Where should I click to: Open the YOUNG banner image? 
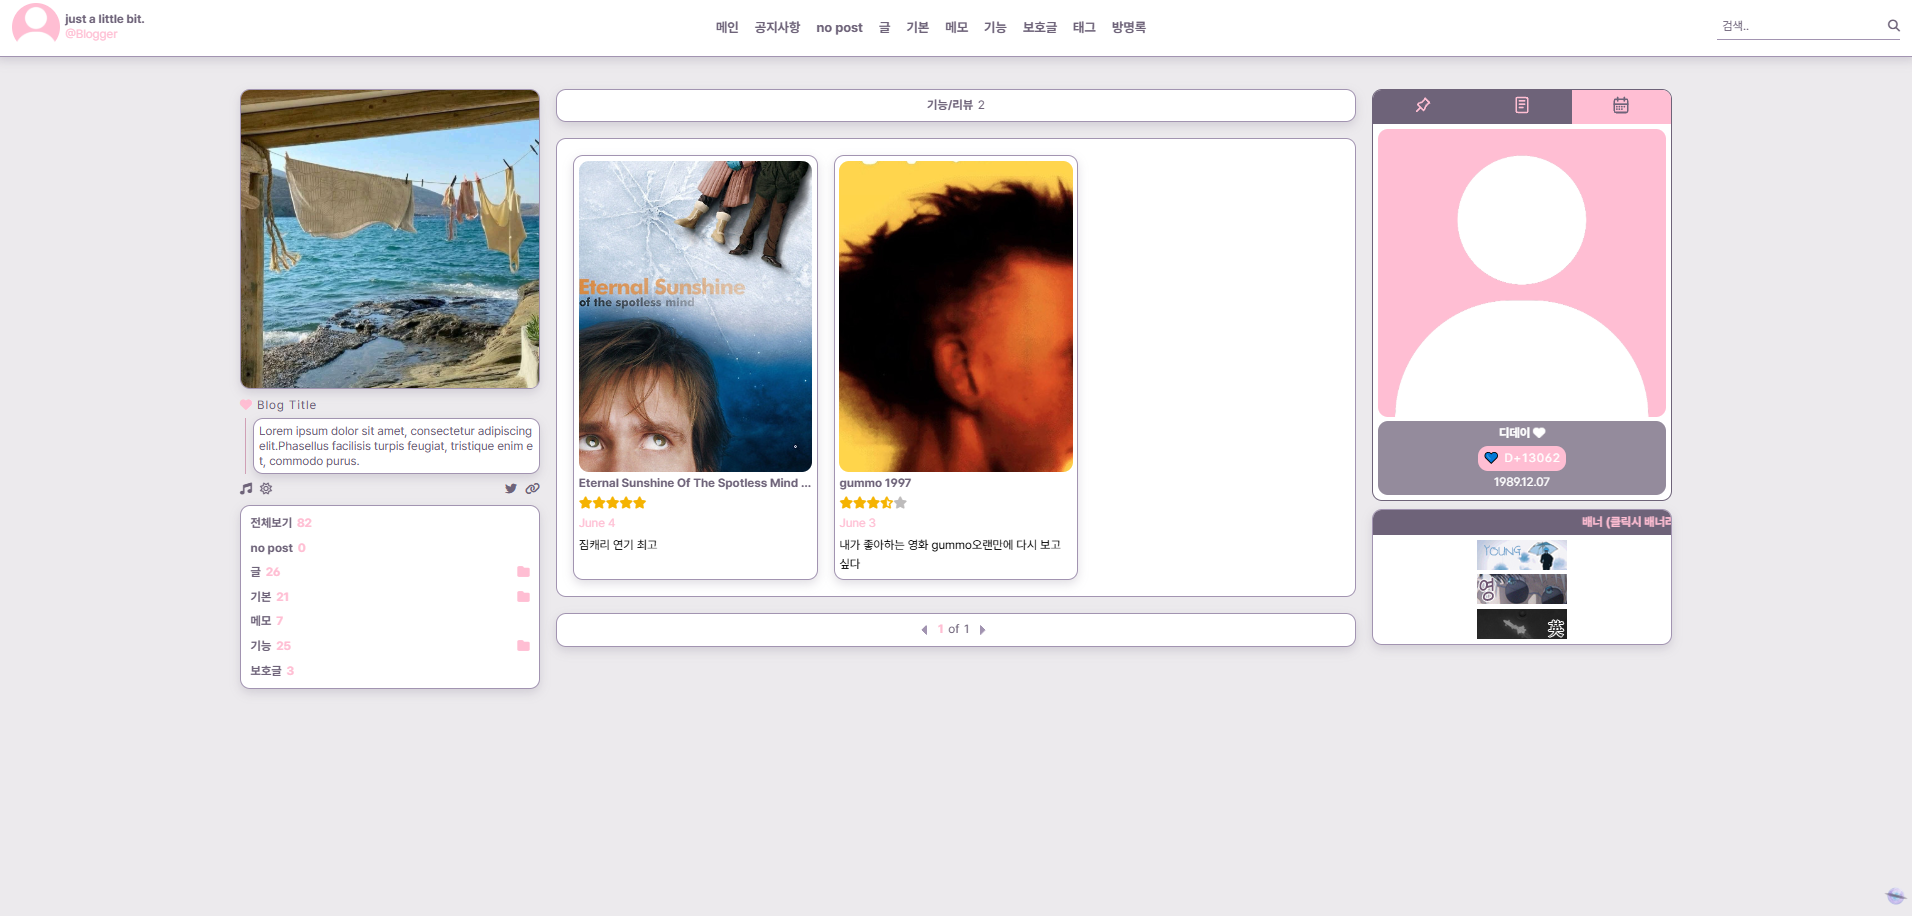[1522, 555]
